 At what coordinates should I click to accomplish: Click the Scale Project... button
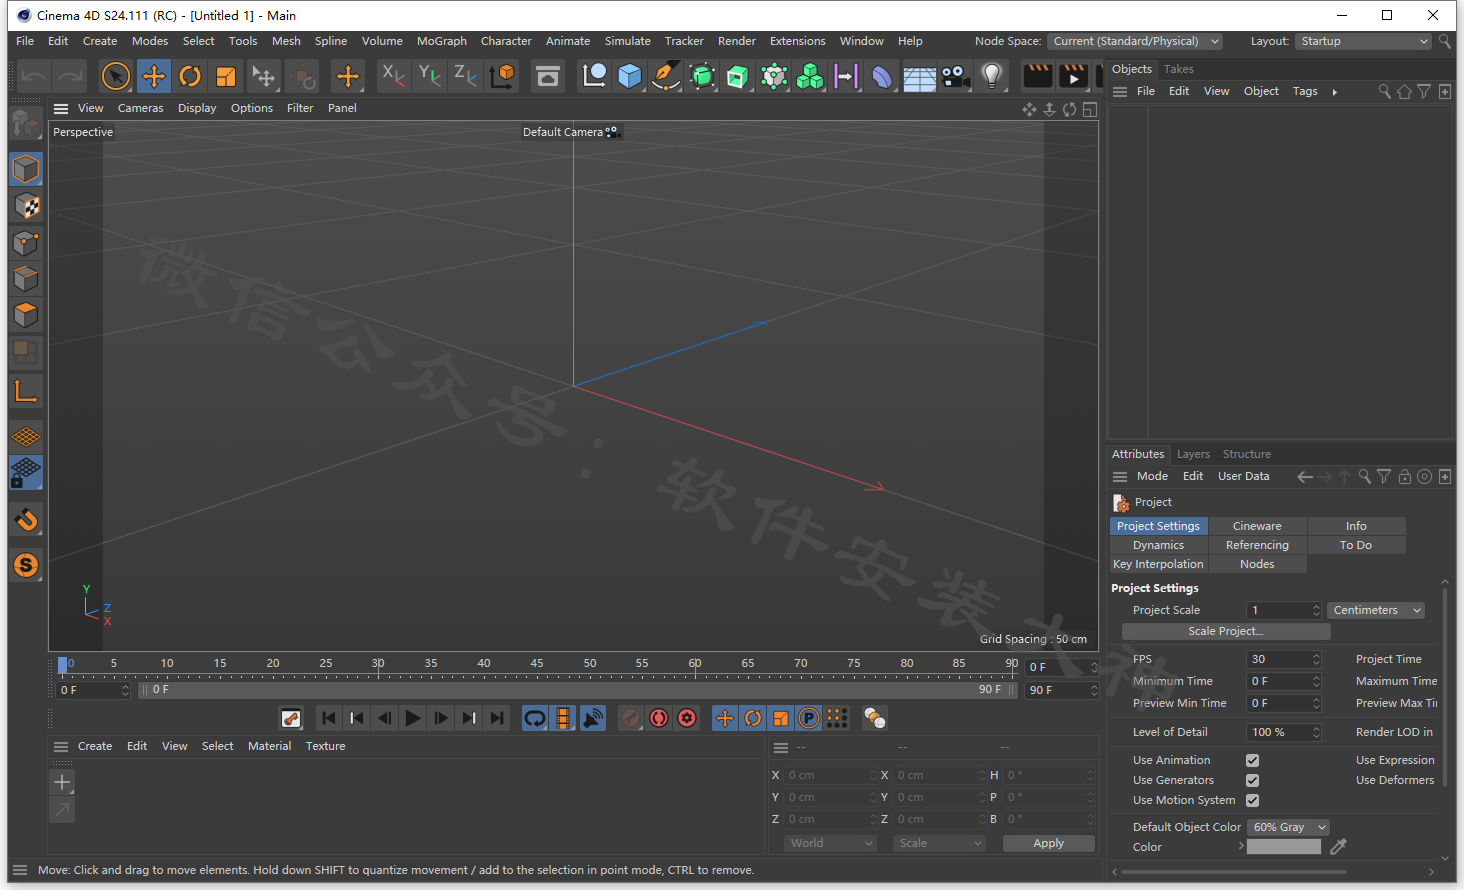[1226, 631]
